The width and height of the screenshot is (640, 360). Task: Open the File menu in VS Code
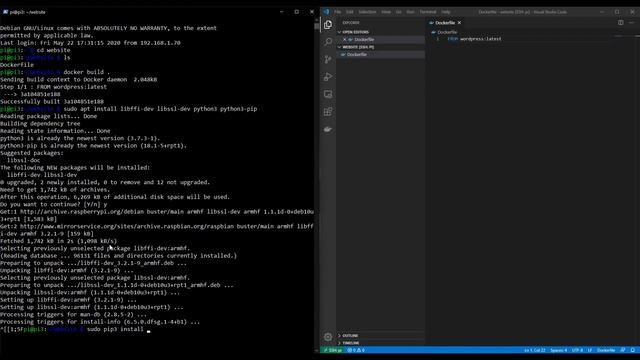pos(338,12)
